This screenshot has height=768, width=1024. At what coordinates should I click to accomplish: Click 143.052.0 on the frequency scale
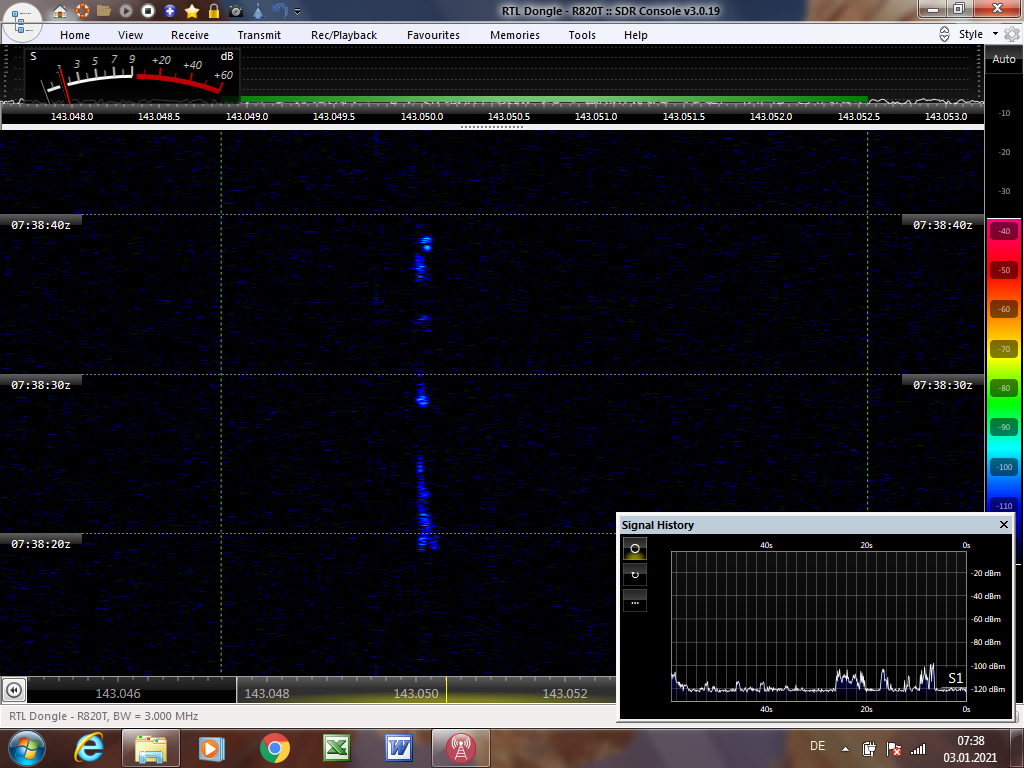771,116
